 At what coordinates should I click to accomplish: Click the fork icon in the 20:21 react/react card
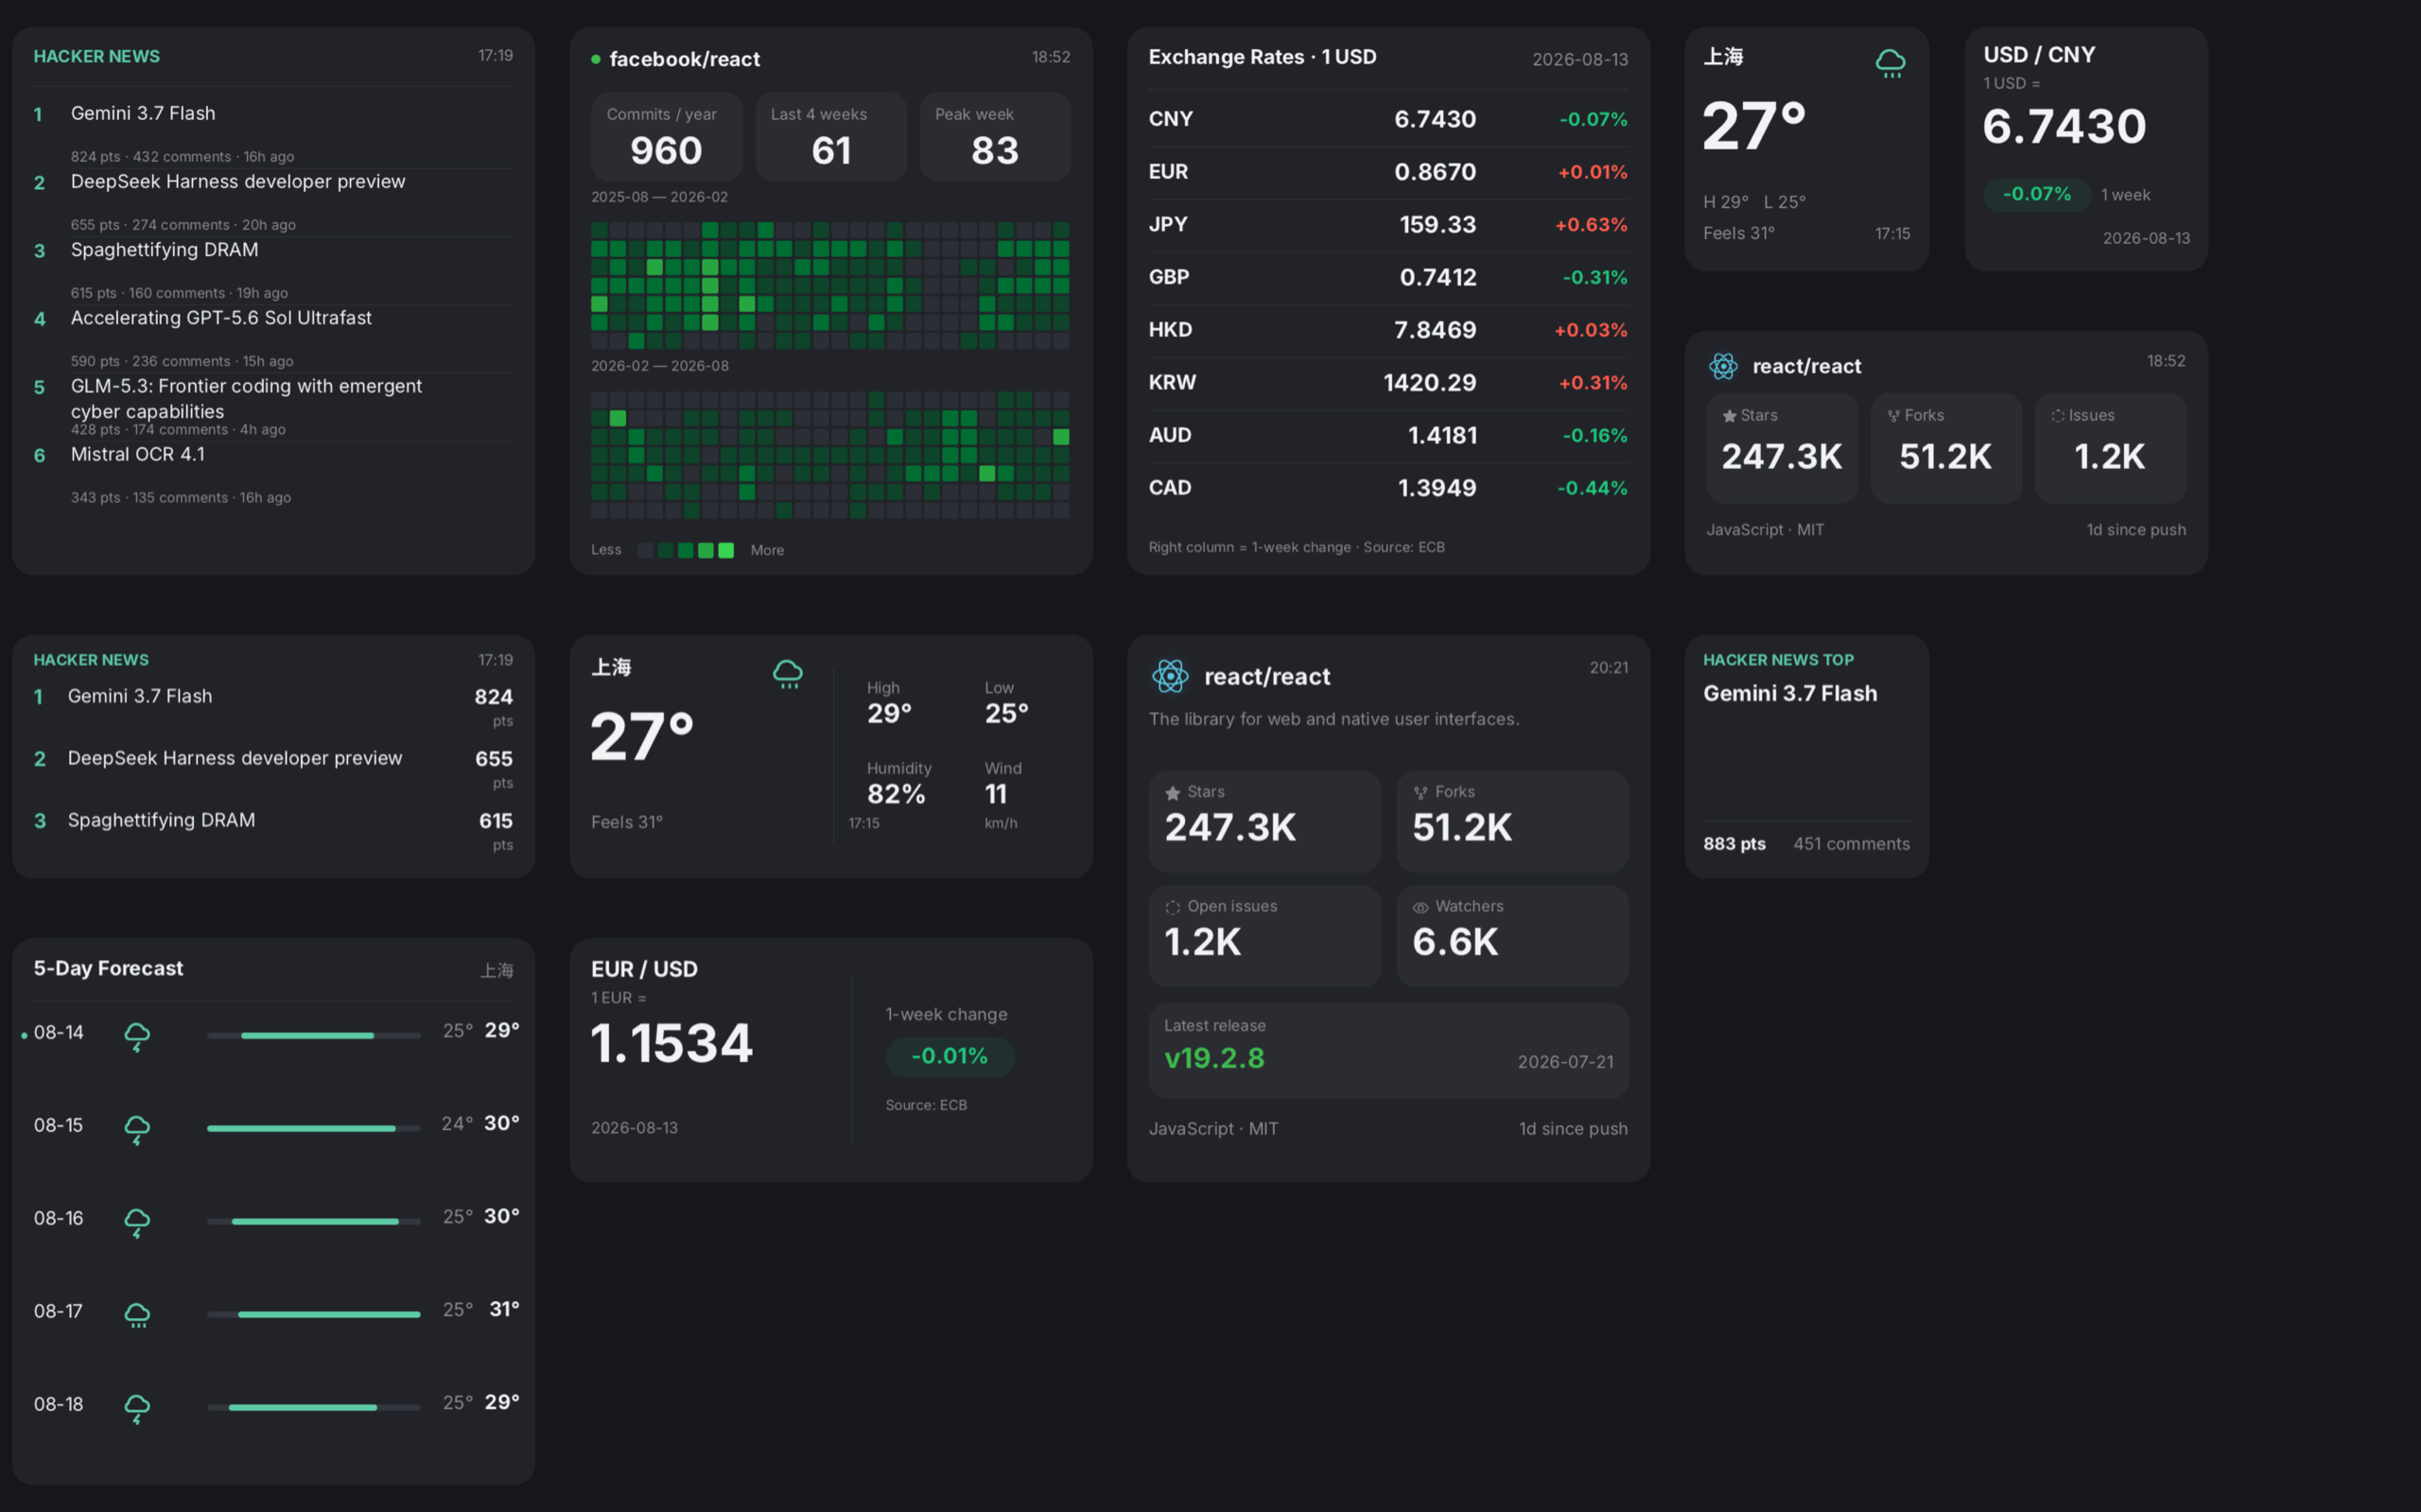click(1420, 793)
